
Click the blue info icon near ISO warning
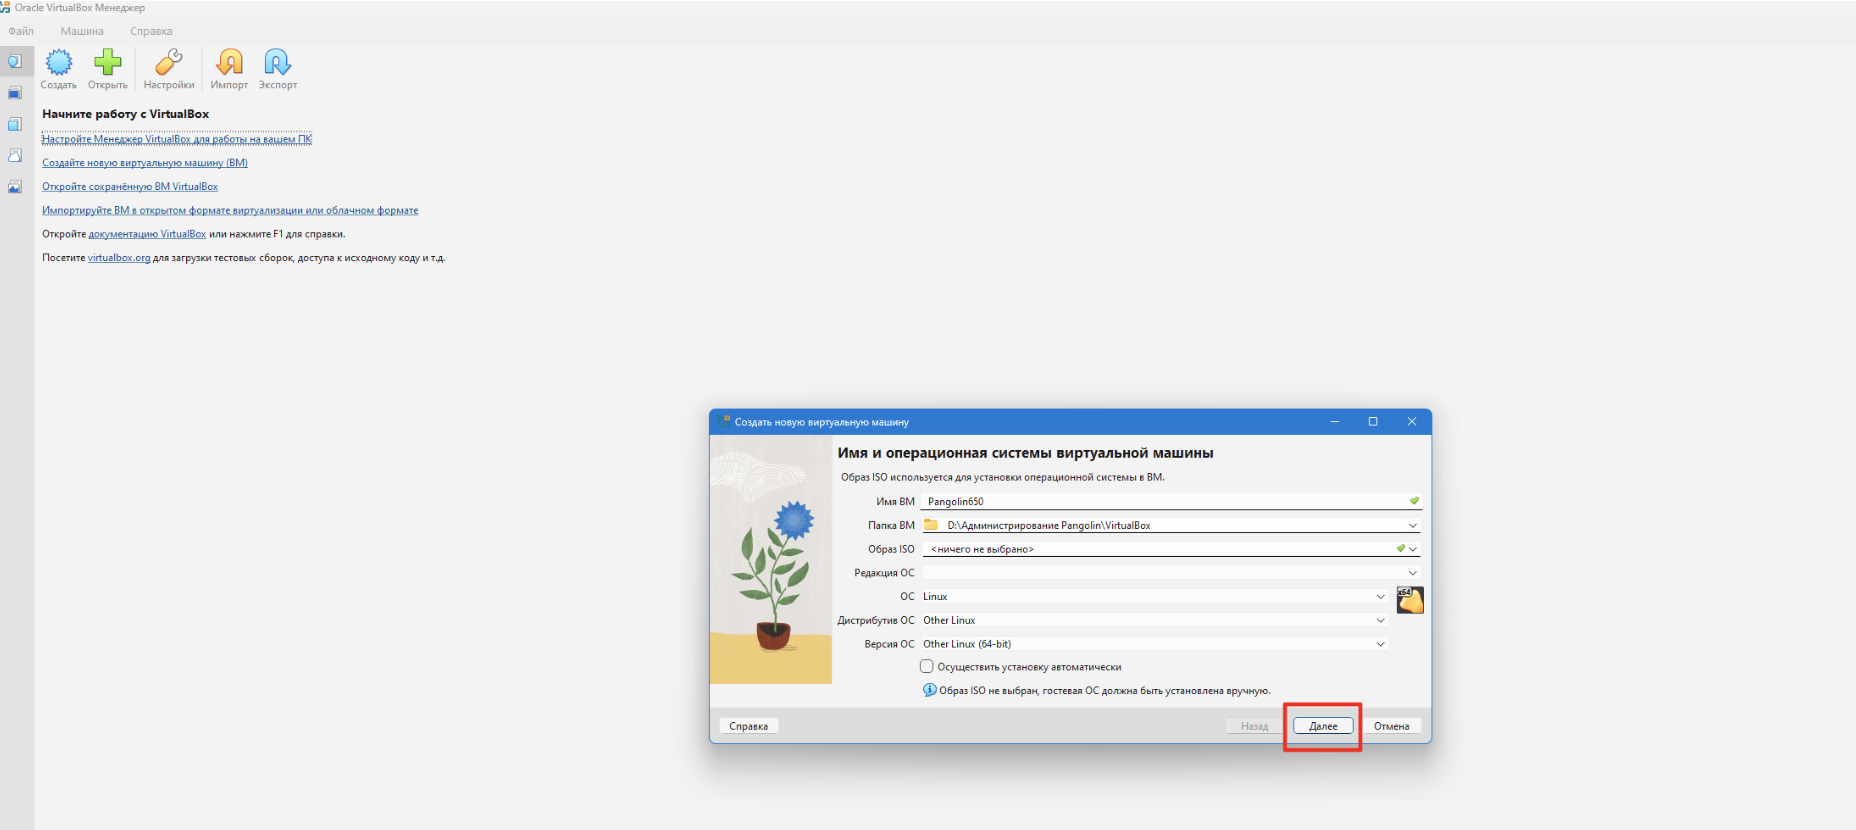(930, 690)
